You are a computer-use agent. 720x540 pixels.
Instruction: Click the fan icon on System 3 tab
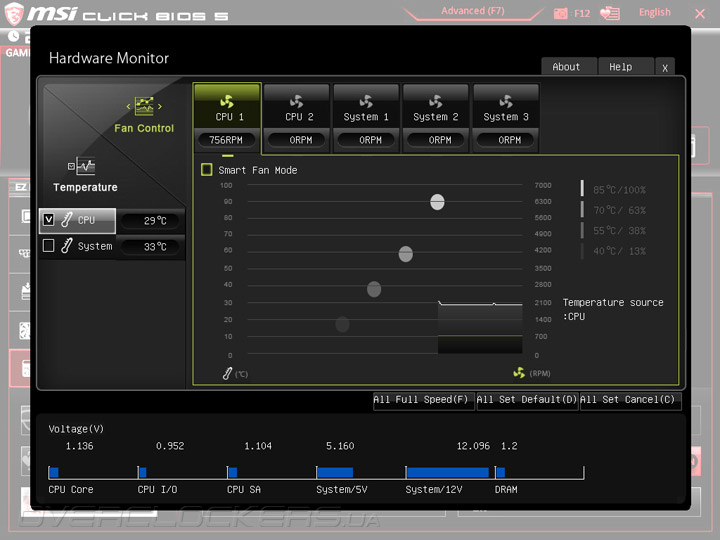[x=506, y=101]
